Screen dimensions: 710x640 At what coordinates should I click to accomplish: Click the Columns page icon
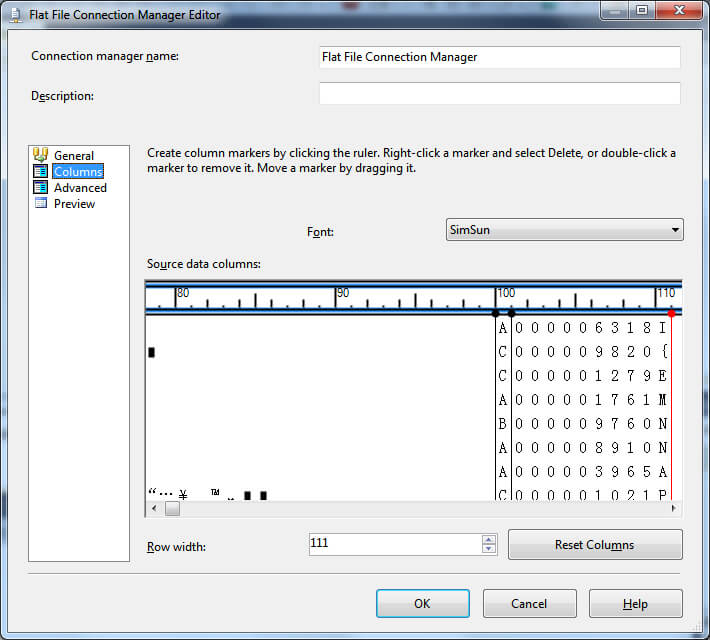[40, 171]
